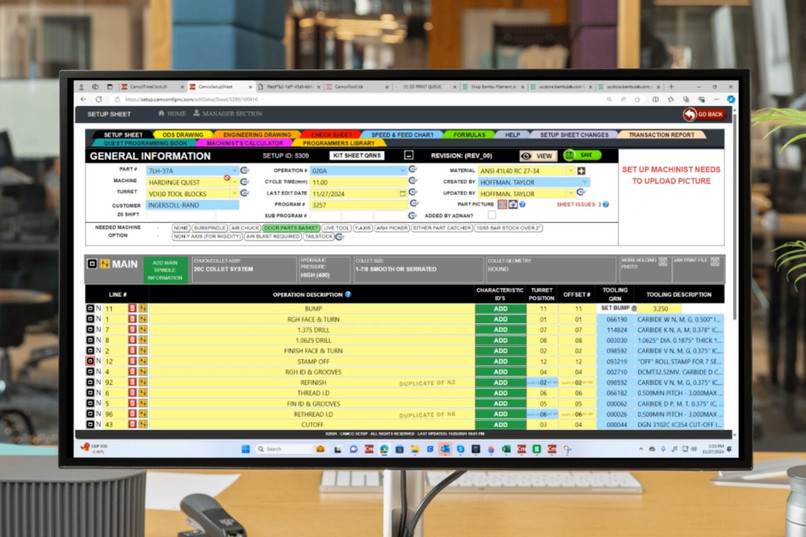The width and height of the screenshot is (806, 537).
Task: Click the Kit Sheet QRNs button
Action: point(357,155)
